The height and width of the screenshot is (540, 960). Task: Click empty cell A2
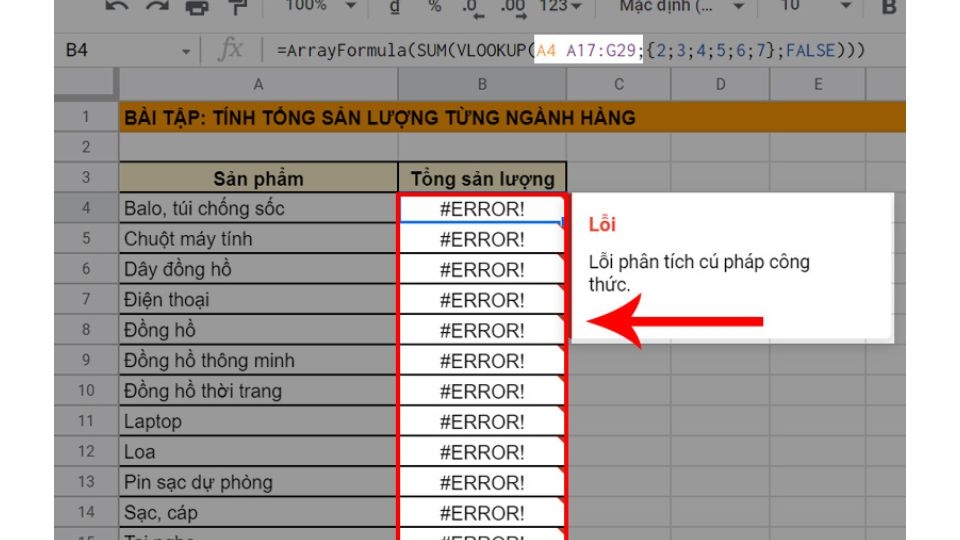(258, 147)
